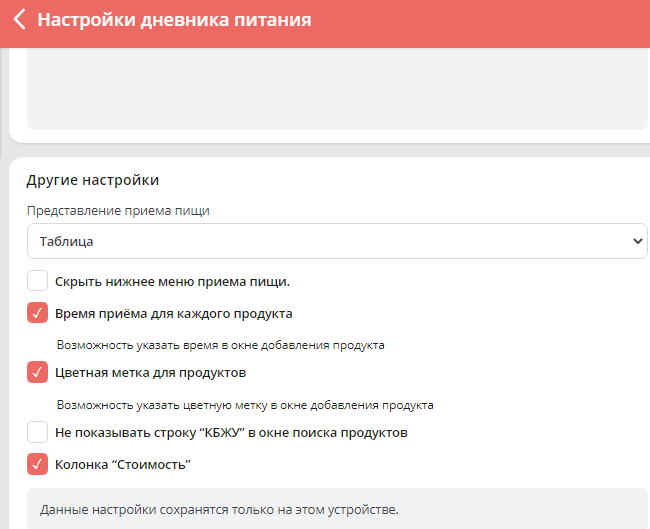
Task: Click the "Не показывать строку КБЖУ" label text
Action: 230,432
